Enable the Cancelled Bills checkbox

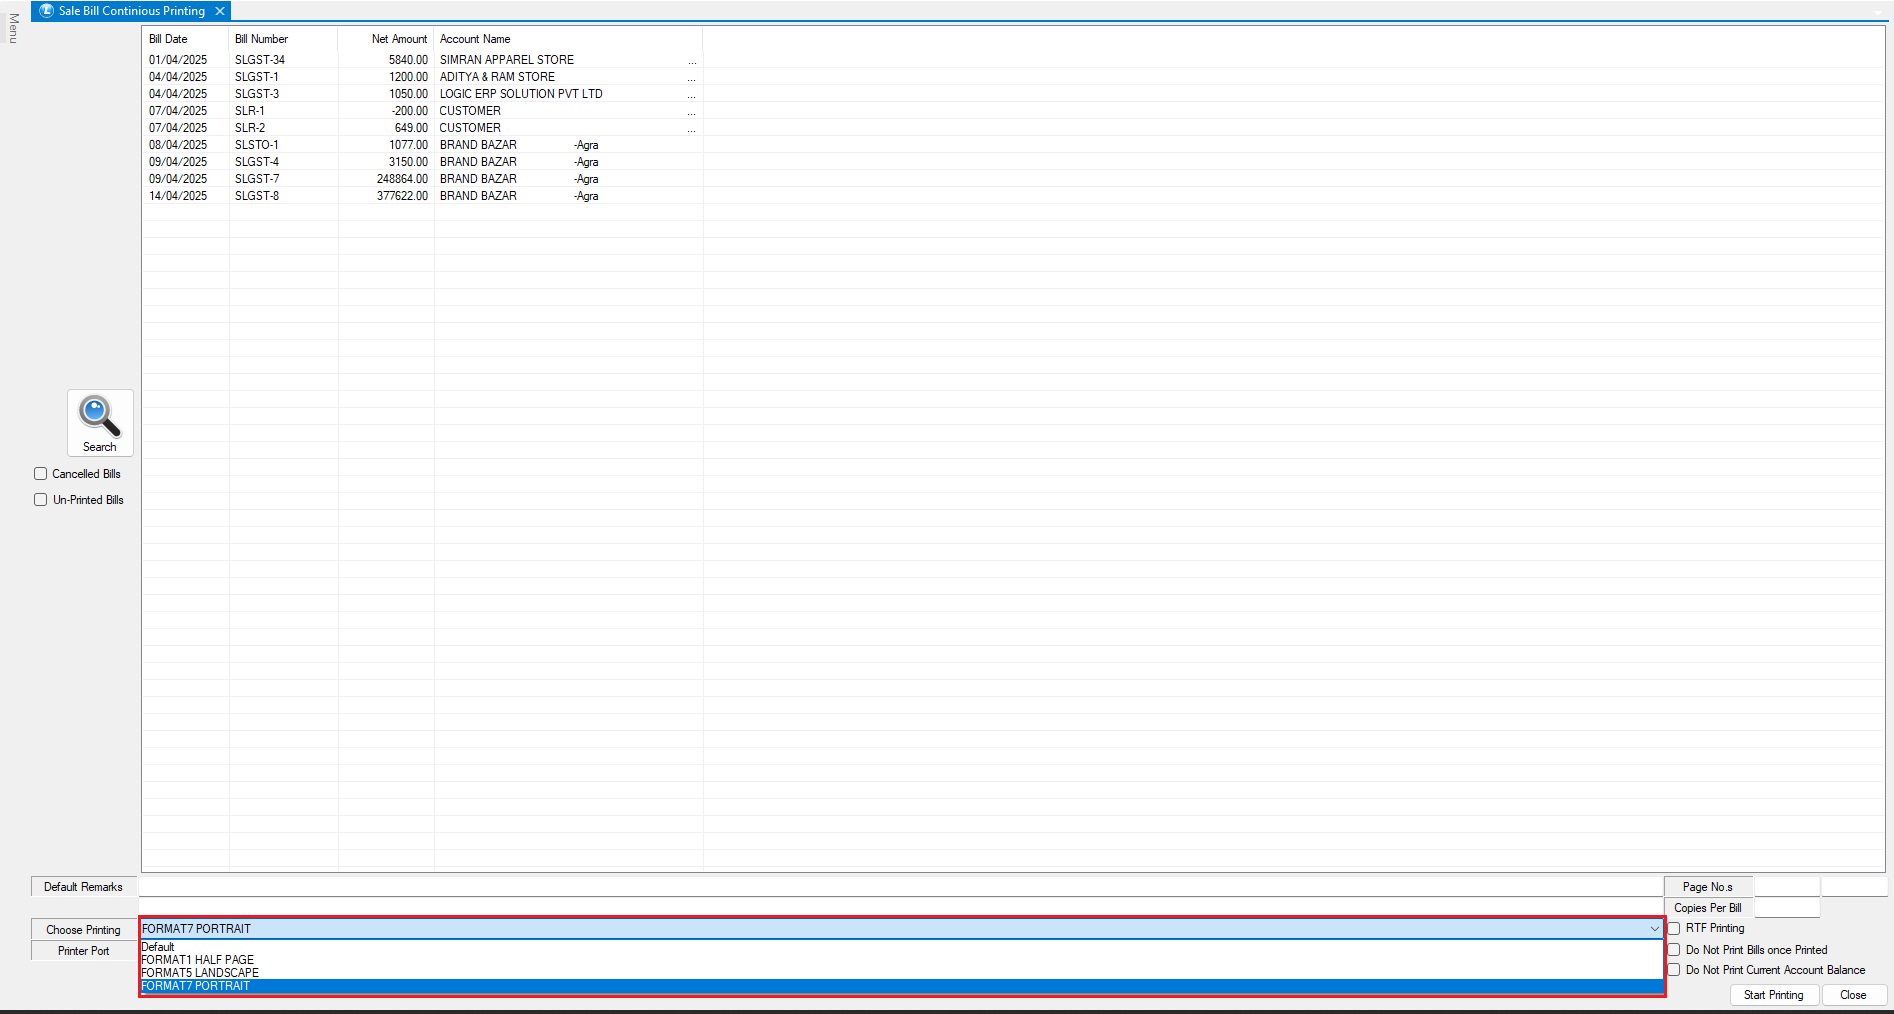pos(41,474)
